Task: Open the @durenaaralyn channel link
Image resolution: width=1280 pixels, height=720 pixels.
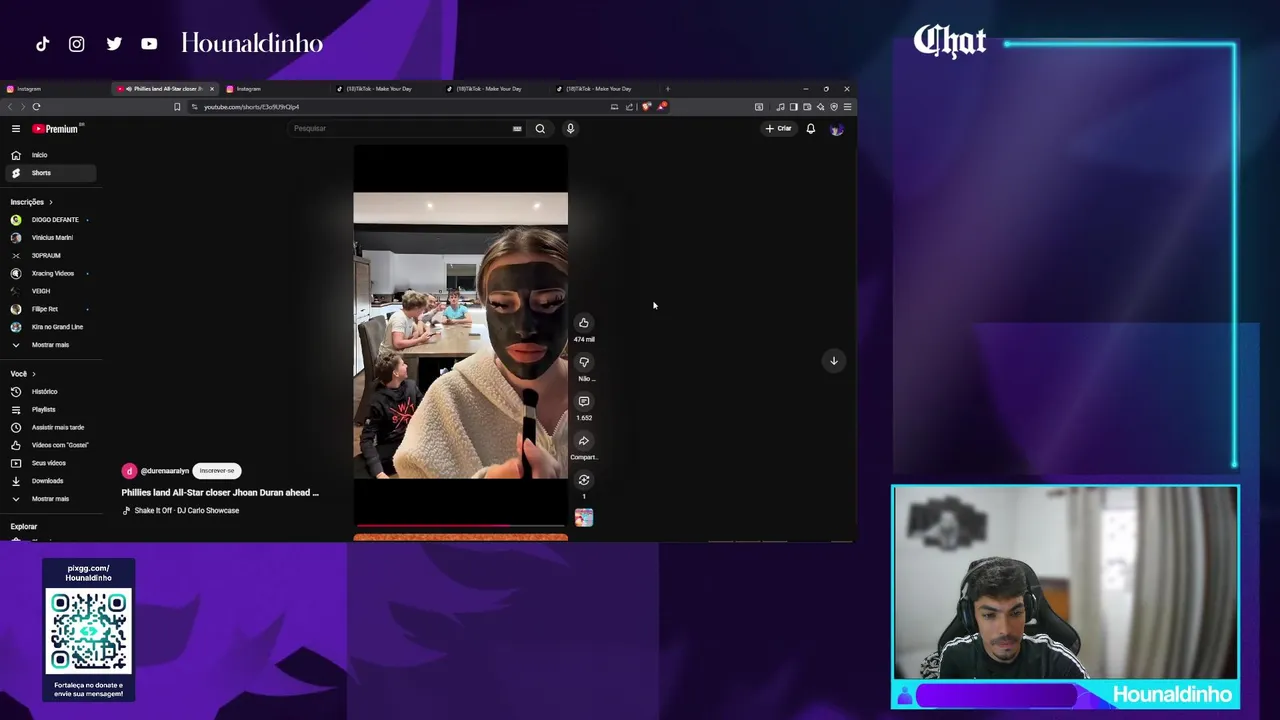Action: (165, 471)
